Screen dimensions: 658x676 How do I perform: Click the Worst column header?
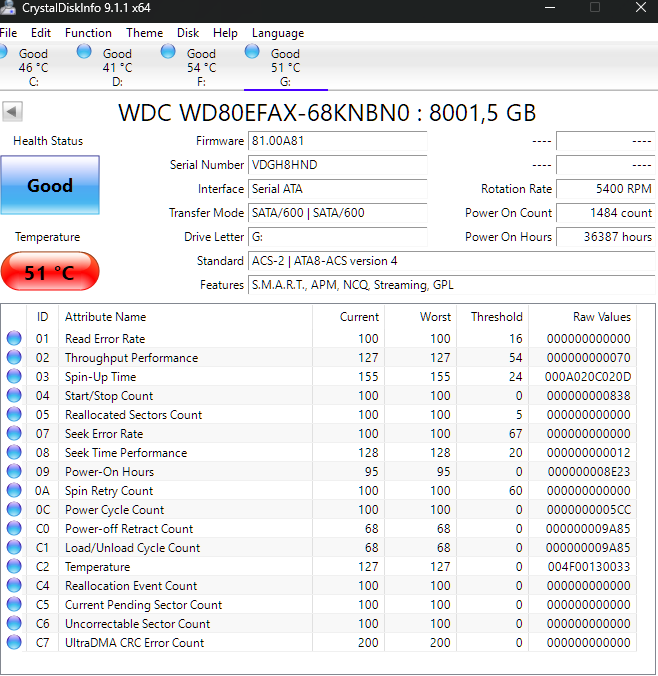pyautogui.click(x=420, y=317)
